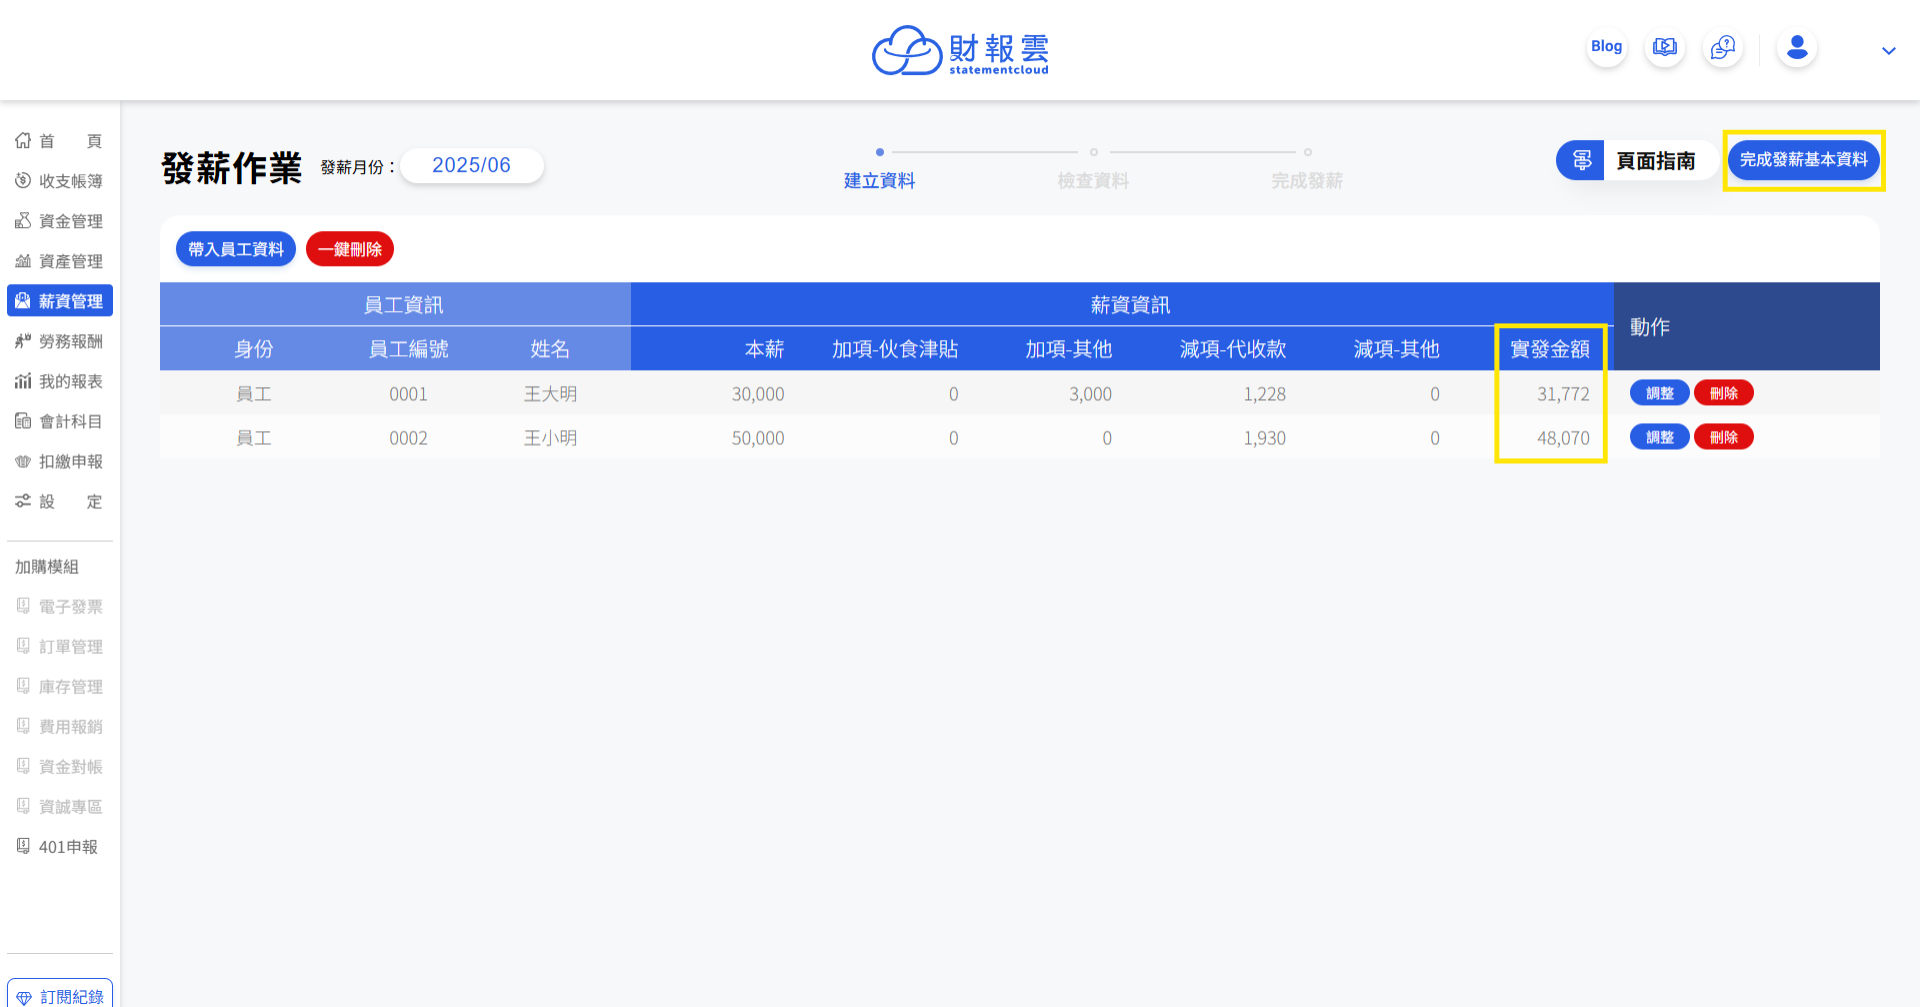
Task: Click the 加項-伙食津貼 column header
Action: point(895,349)
